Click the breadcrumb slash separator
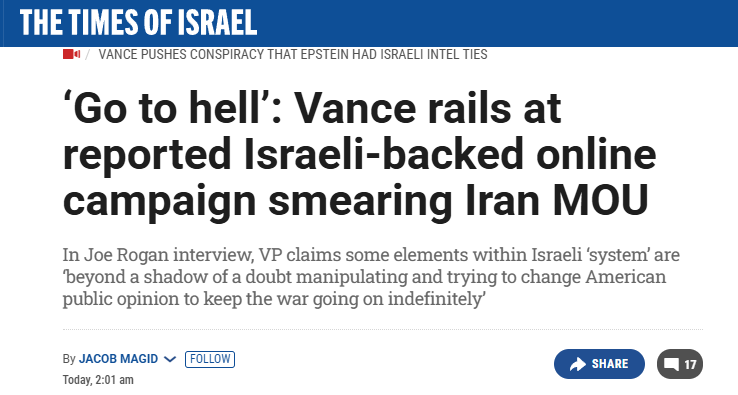Image resolution: width=738 pixels, height=395 pixels. 88,55
